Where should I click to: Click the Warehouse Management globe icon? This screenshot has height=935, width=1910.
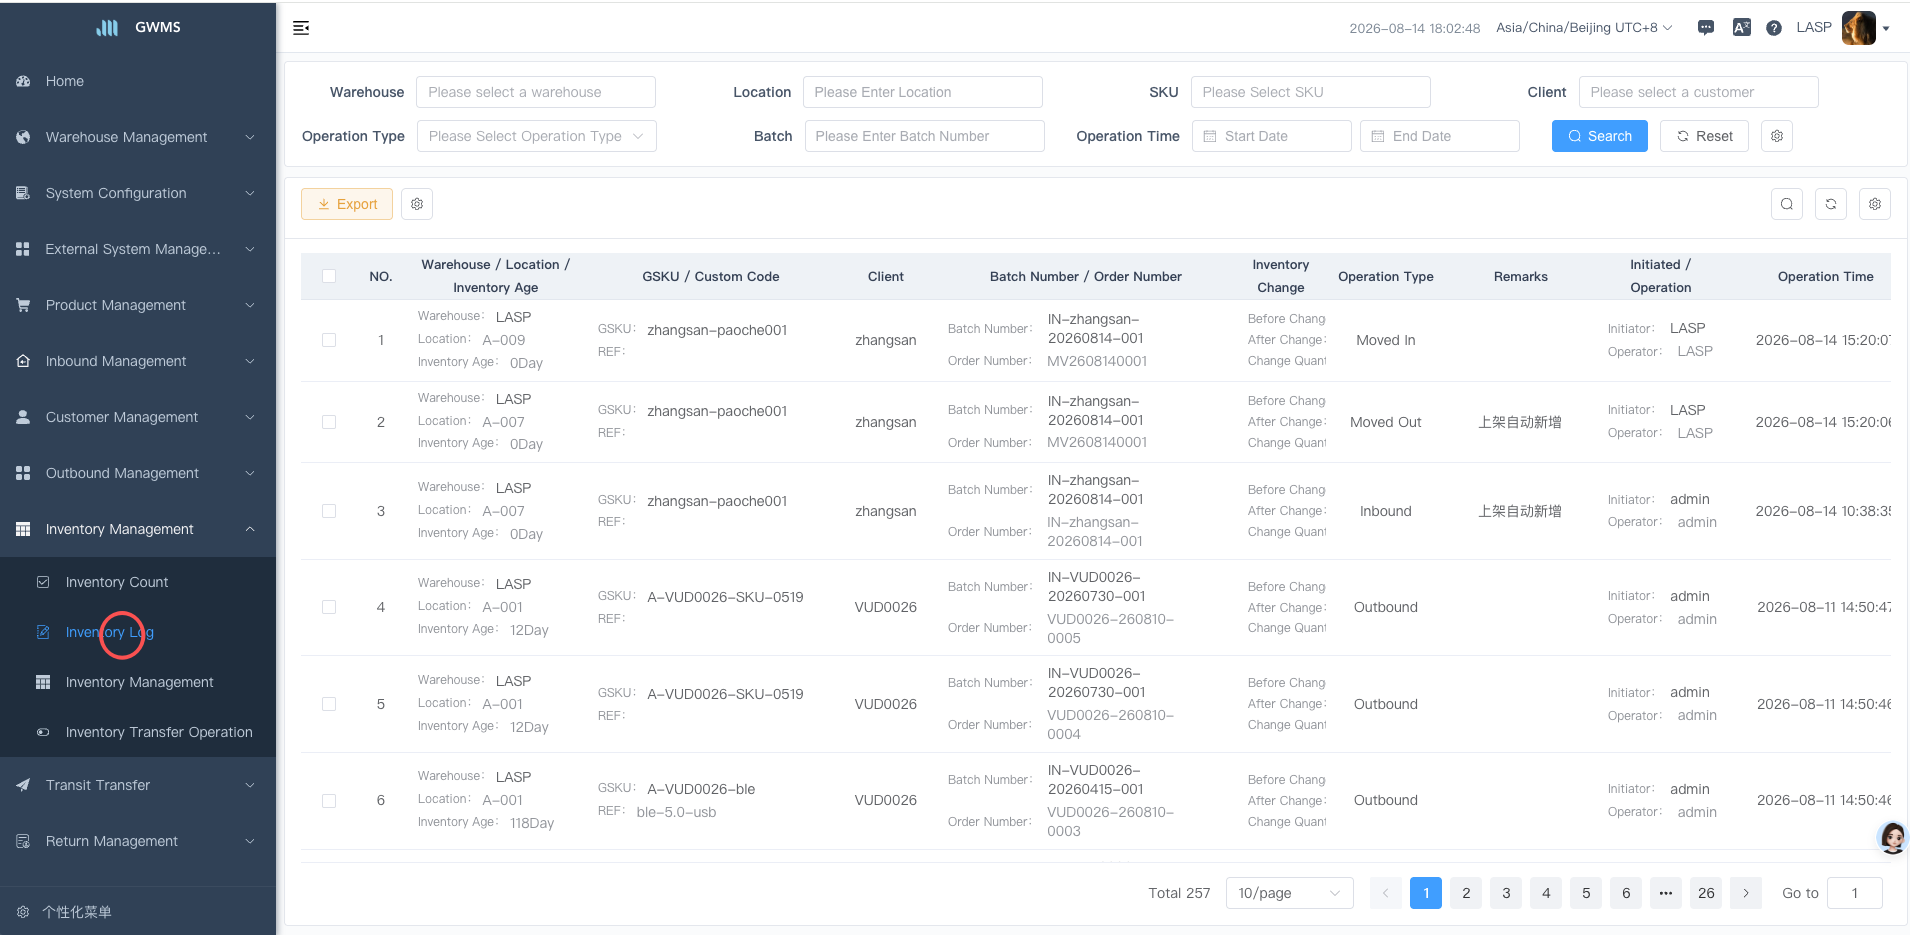(x=23, y=137)
